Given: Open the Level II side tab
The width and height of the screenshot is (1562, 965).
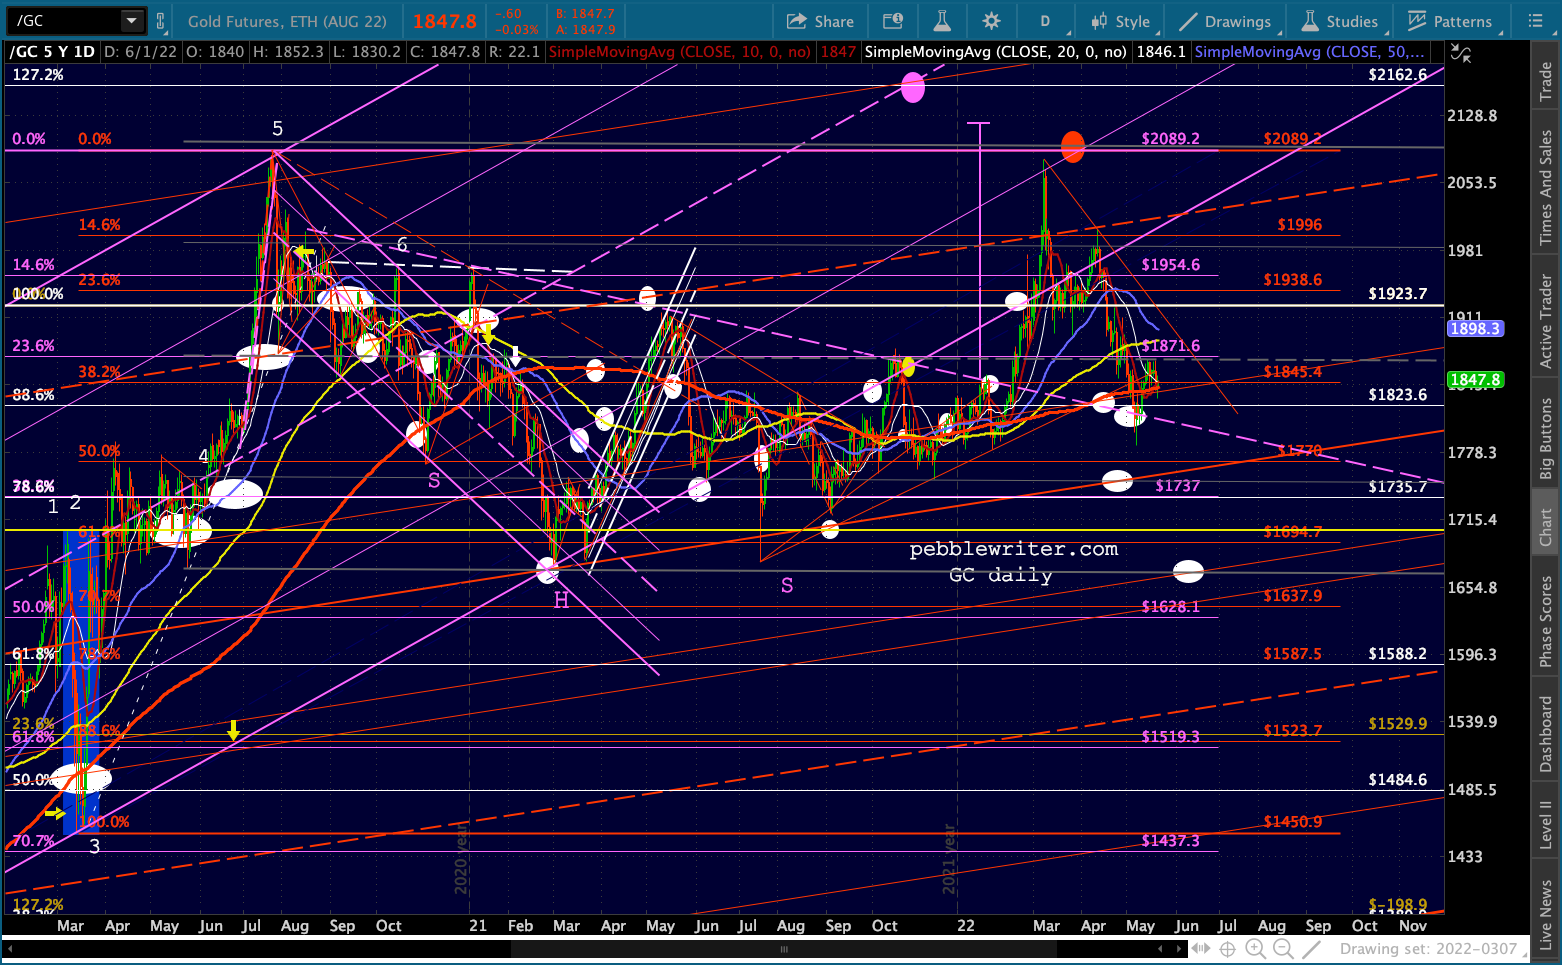Looking at the screenshot, I should (1546, 824).
